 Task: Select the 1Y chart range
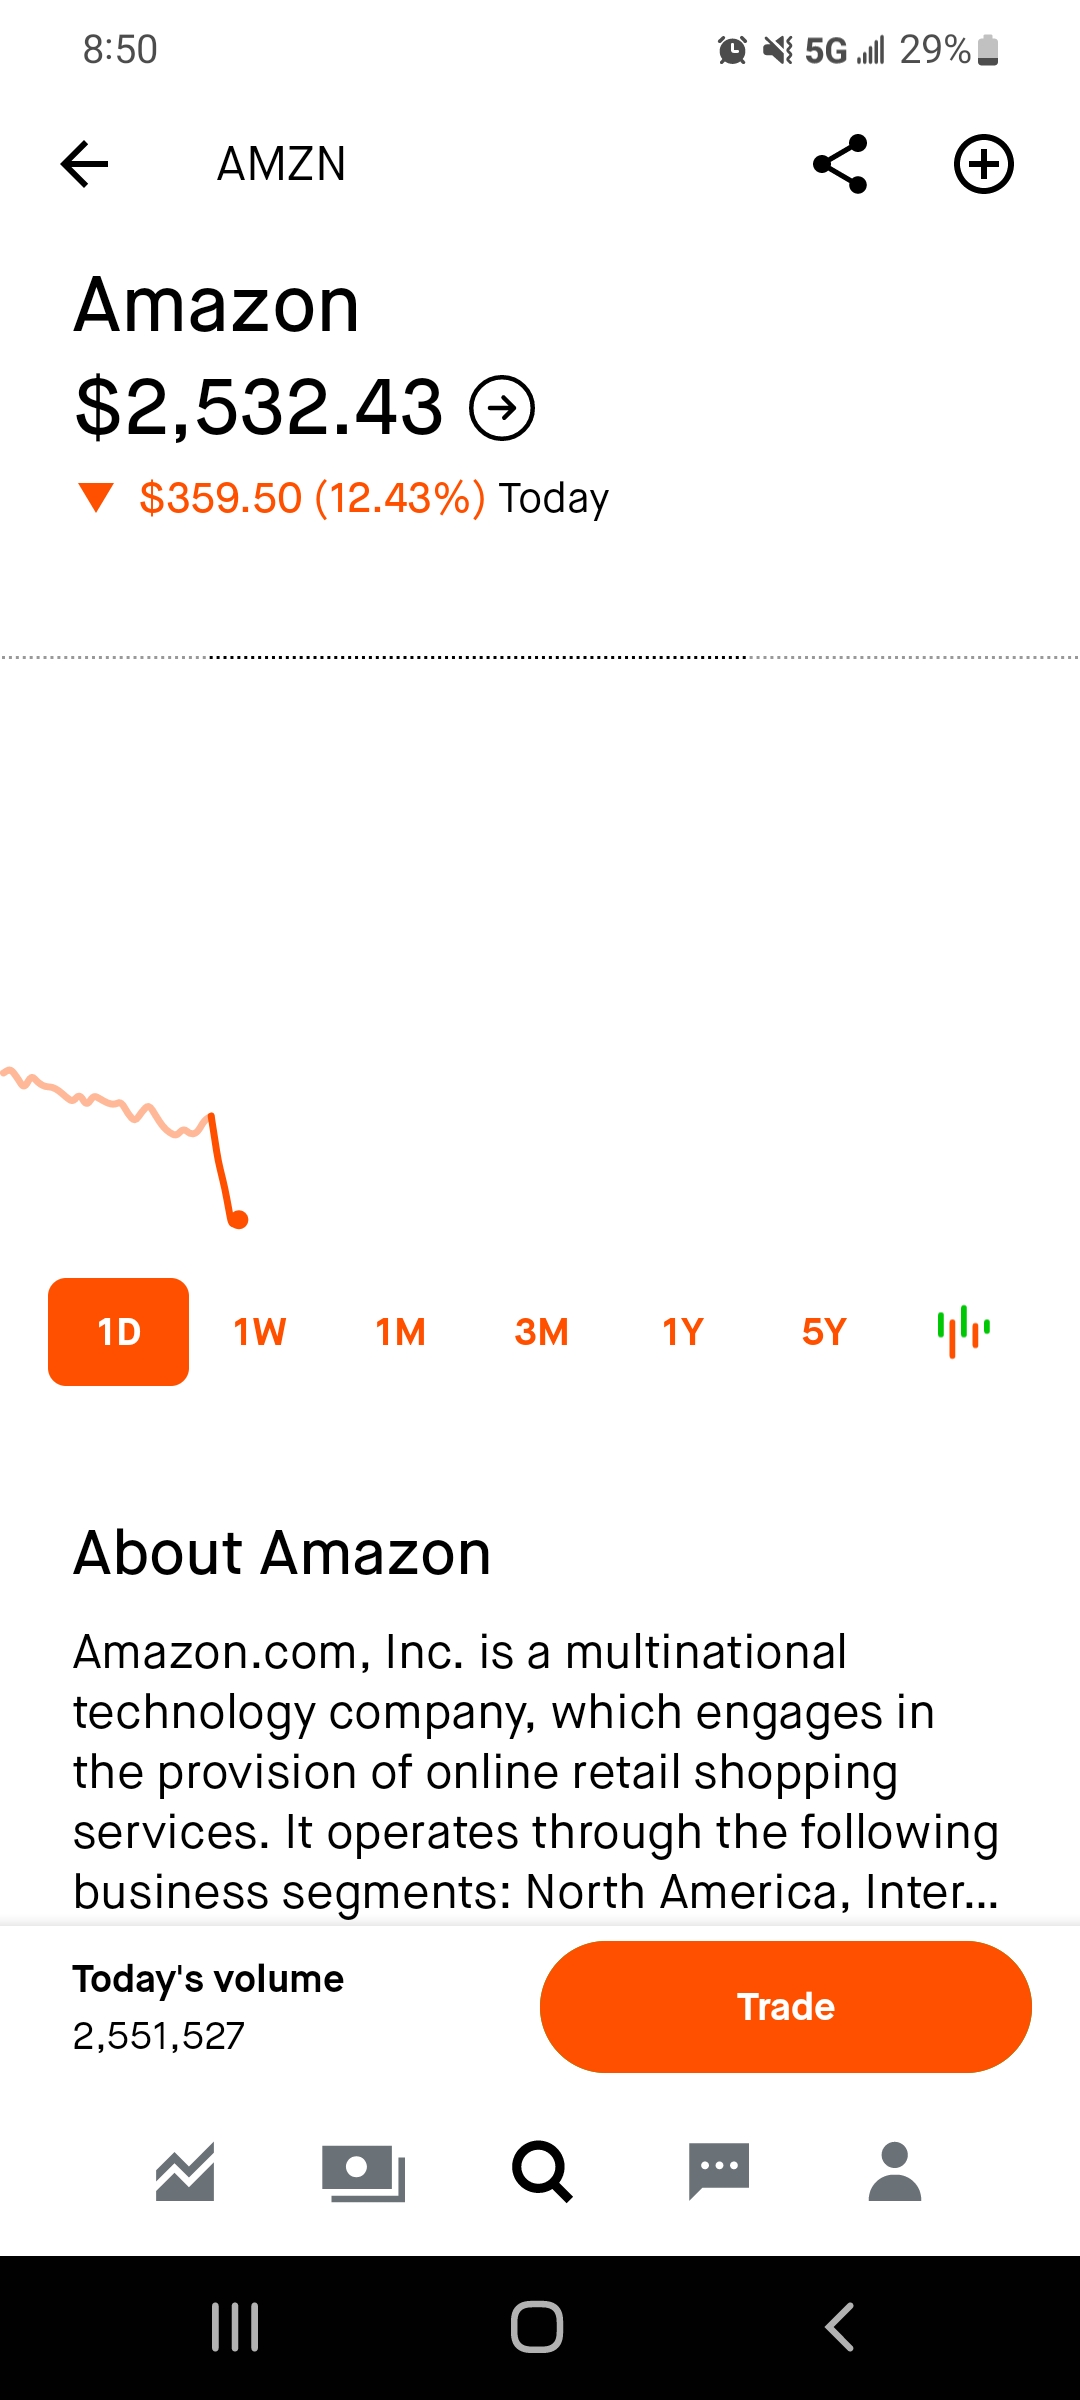(x=683, y=1332)
